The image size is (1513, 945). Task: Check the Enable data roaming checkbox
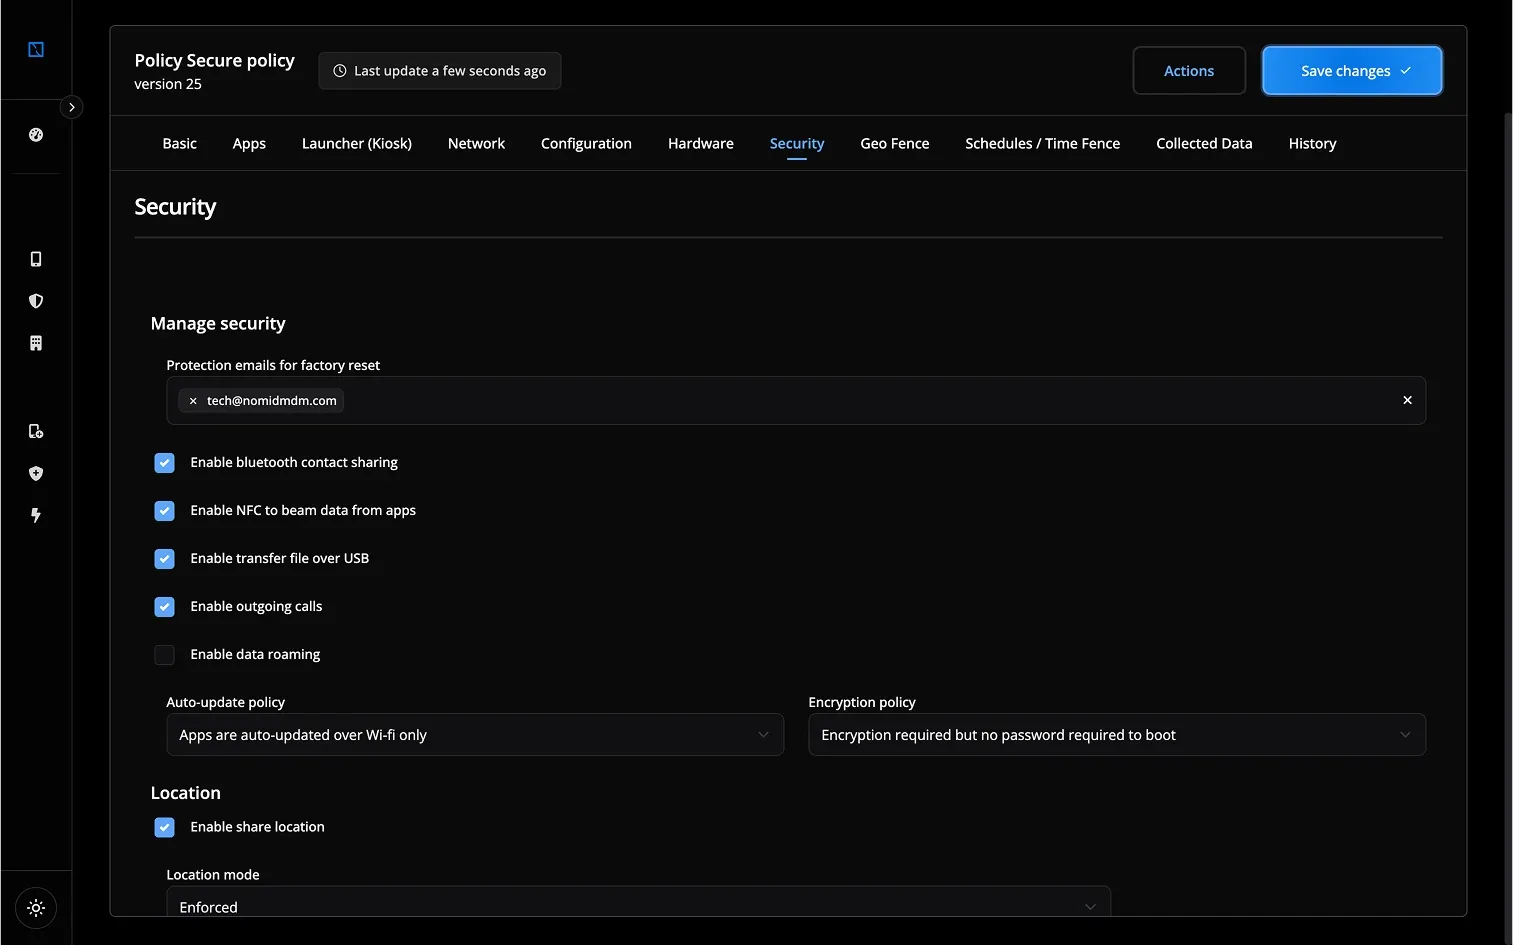tap(165, 655)
